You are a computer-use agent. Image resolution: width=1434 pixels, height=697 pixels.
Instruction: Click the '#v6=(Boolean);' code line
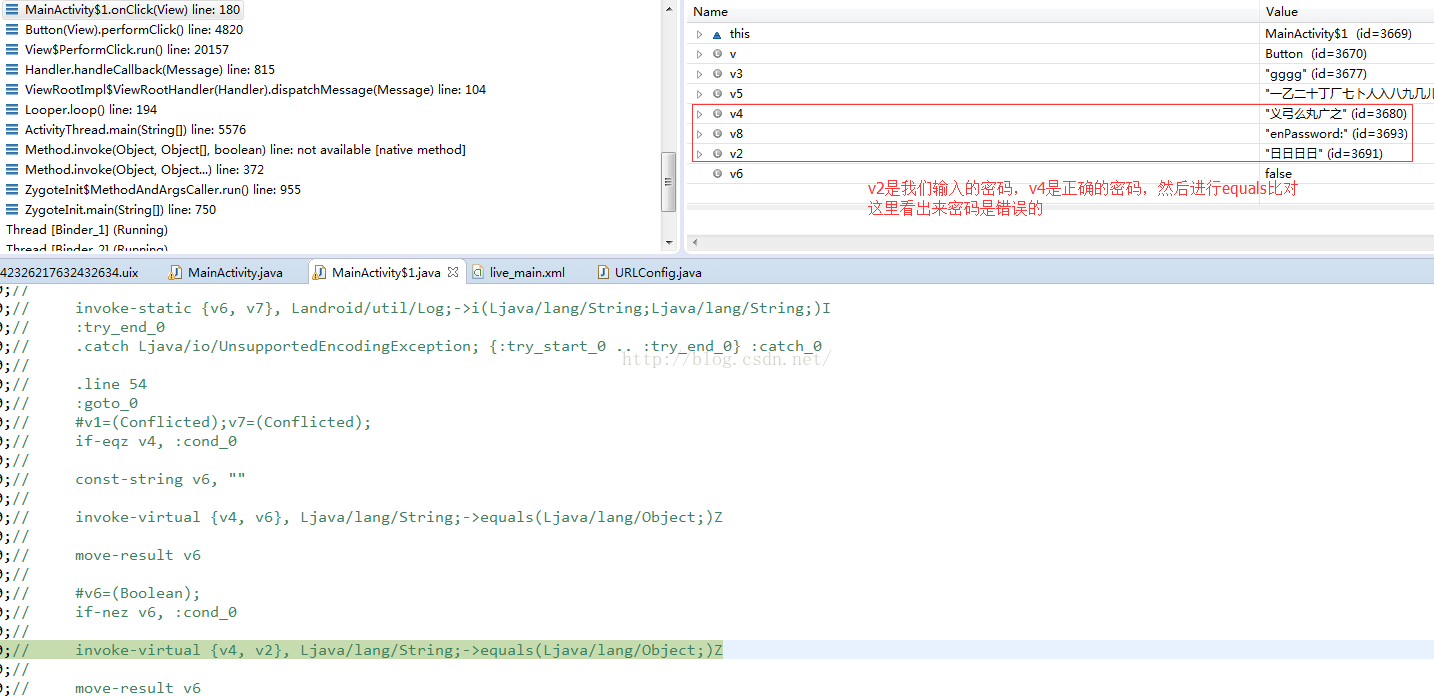pyautogui.click(x=138, y=593)
